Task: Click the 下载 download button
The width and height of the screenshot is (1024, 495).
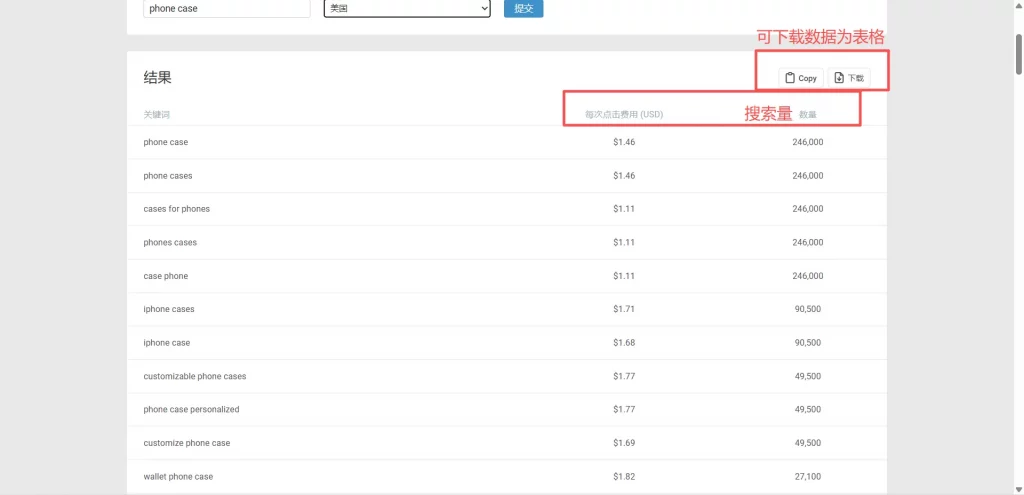Action: 849,78
